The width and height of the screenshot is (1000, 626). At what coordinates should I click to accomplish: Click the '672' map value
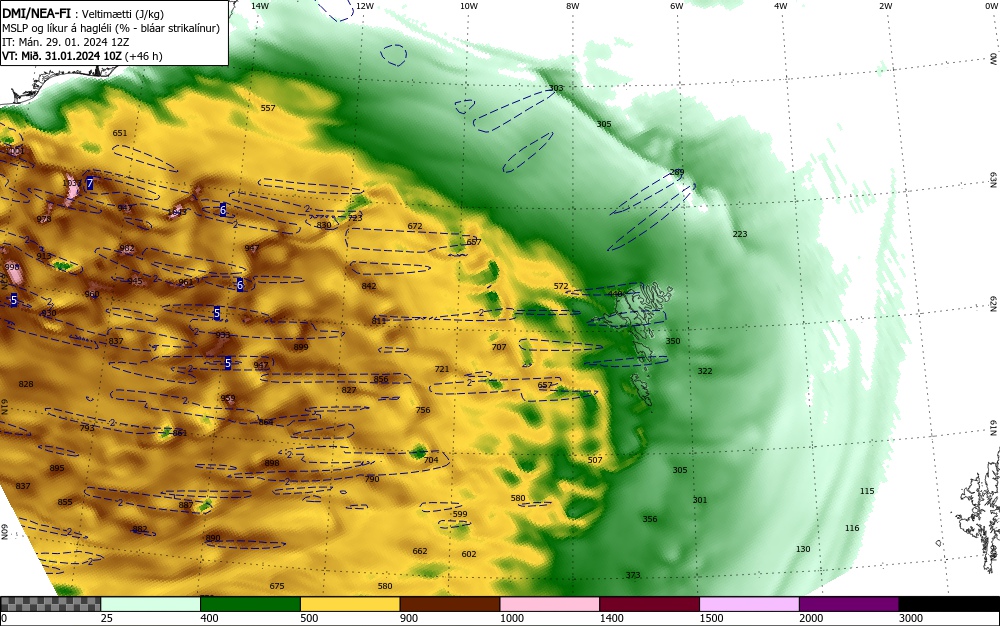point(415,226)
